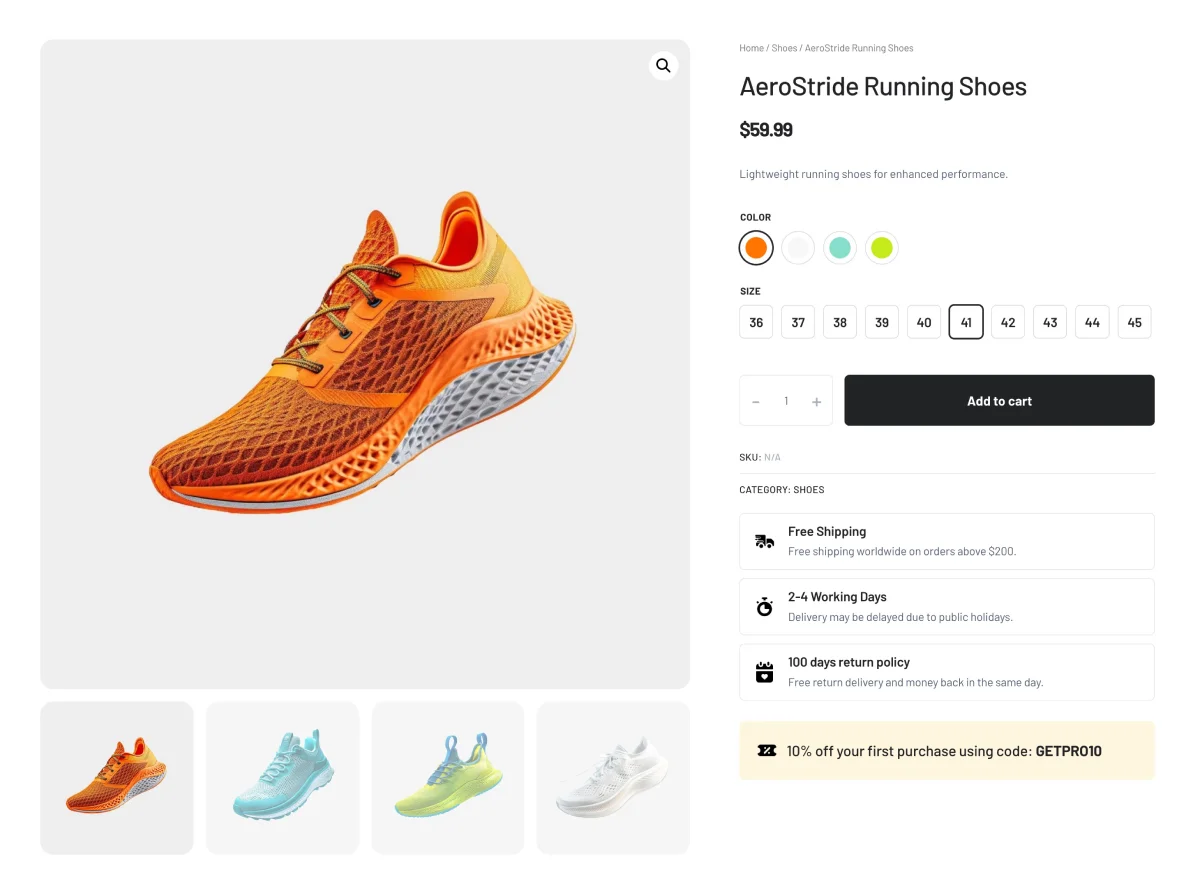The image size is (1200, 893).
Task: Click the quantity input field
Action: pyautogui.click(x=786, y=401)
